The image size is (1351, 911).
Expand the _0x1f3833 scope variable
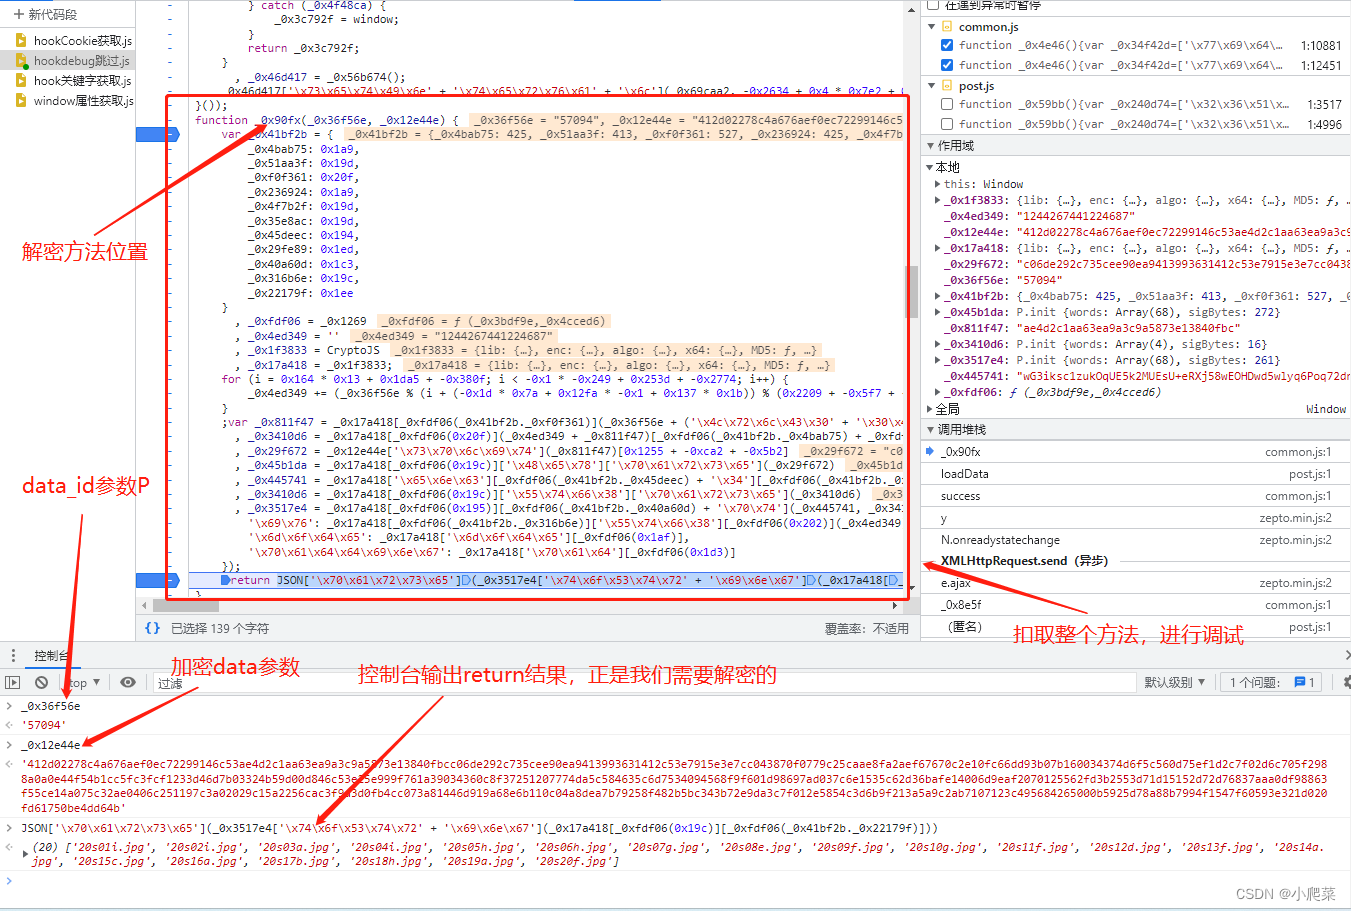pyautogui.click(x=937, y=200)
